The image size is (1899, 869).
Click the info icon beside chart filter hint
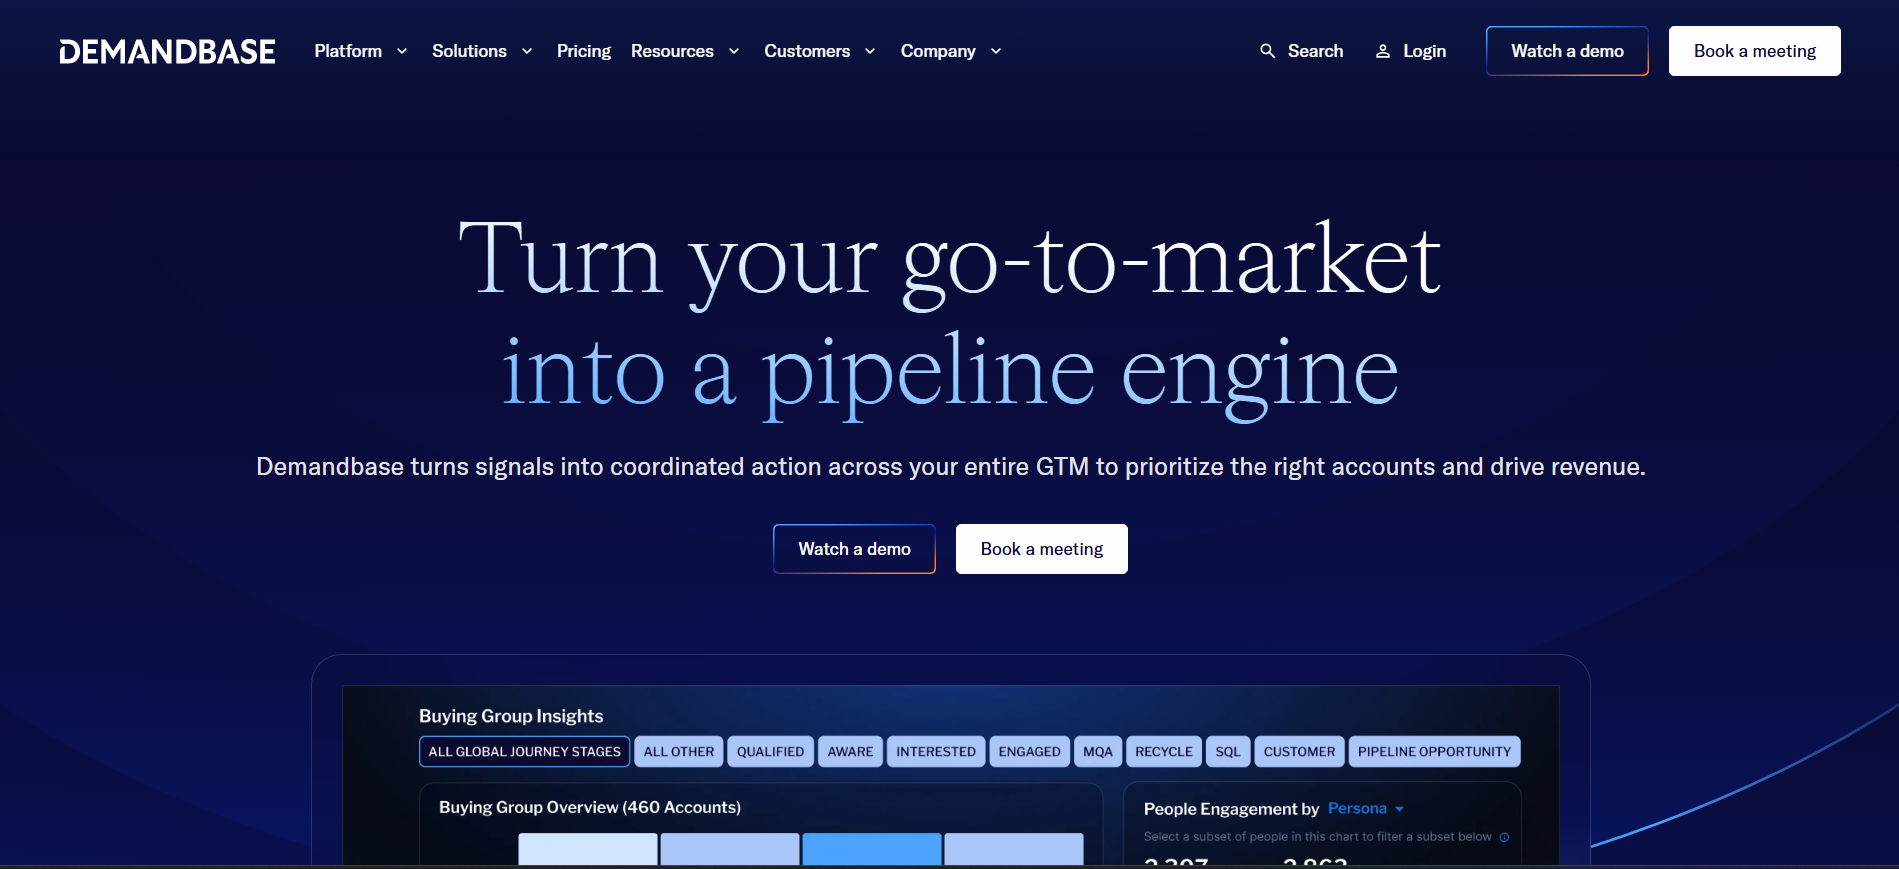point(1504,837)
